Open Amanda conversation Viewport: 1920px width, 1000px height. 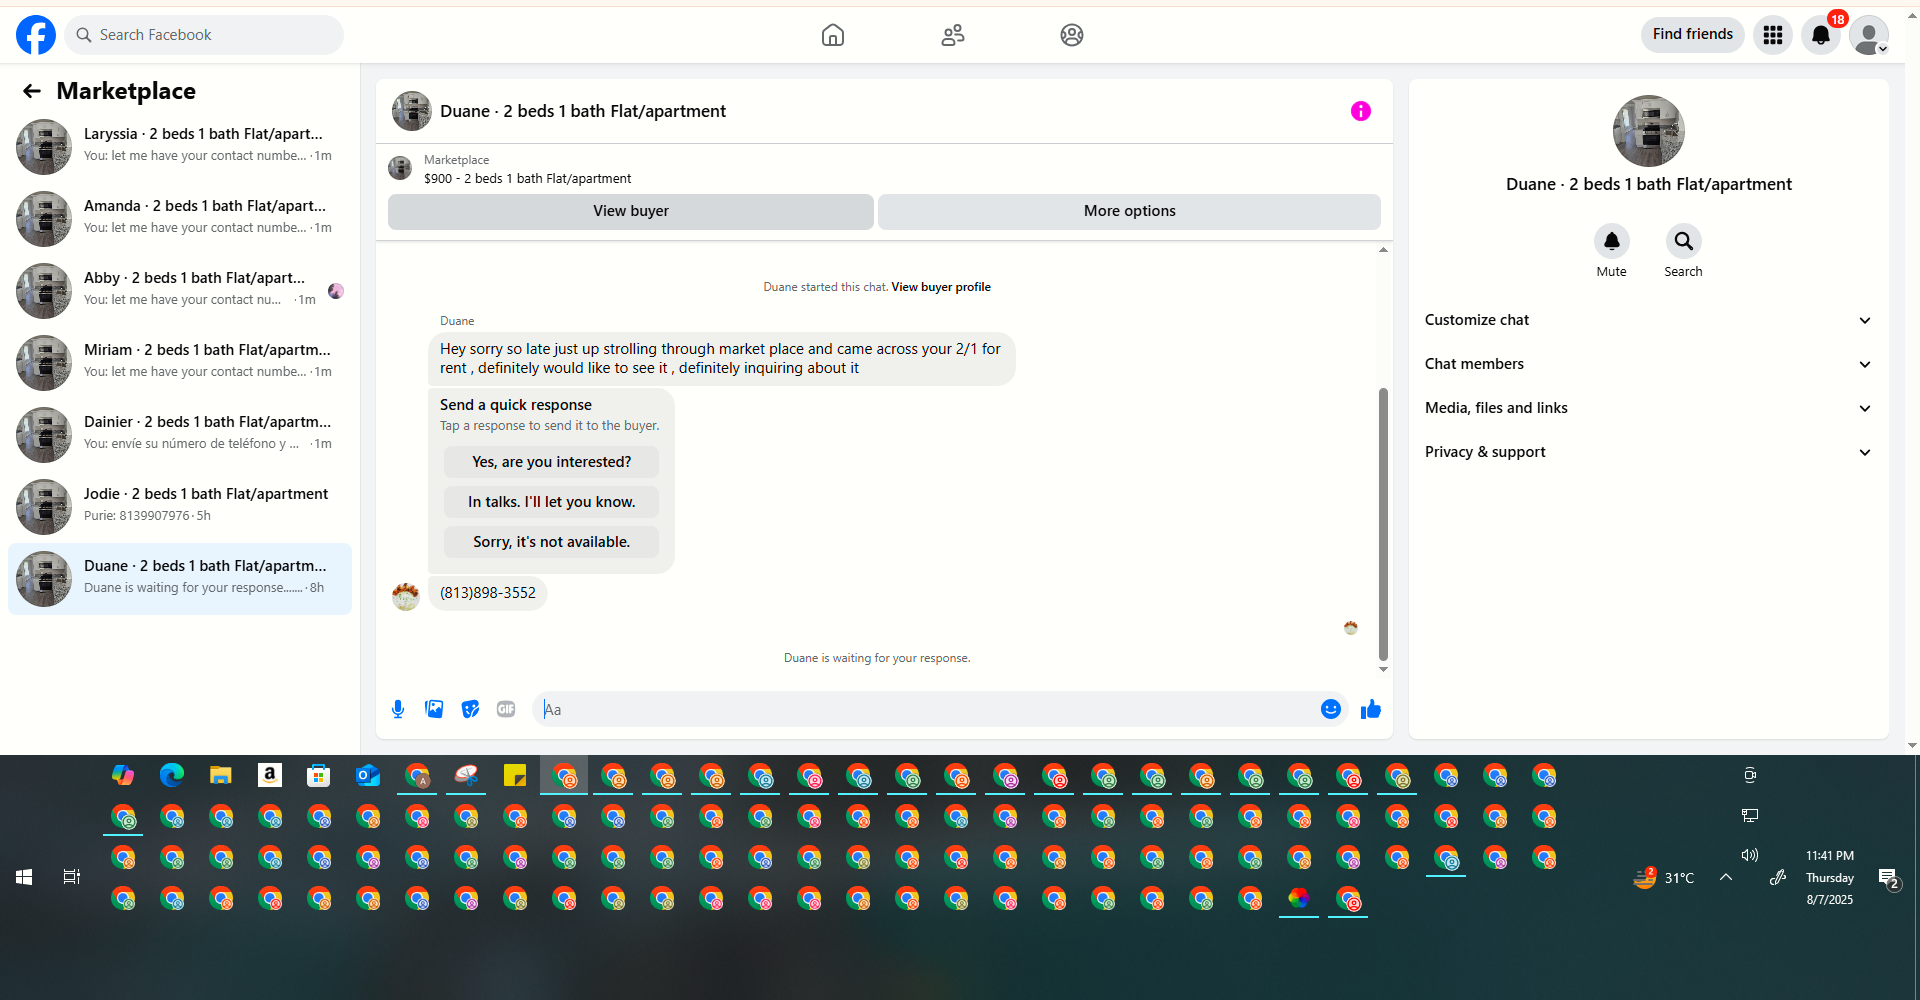(180, 218)
